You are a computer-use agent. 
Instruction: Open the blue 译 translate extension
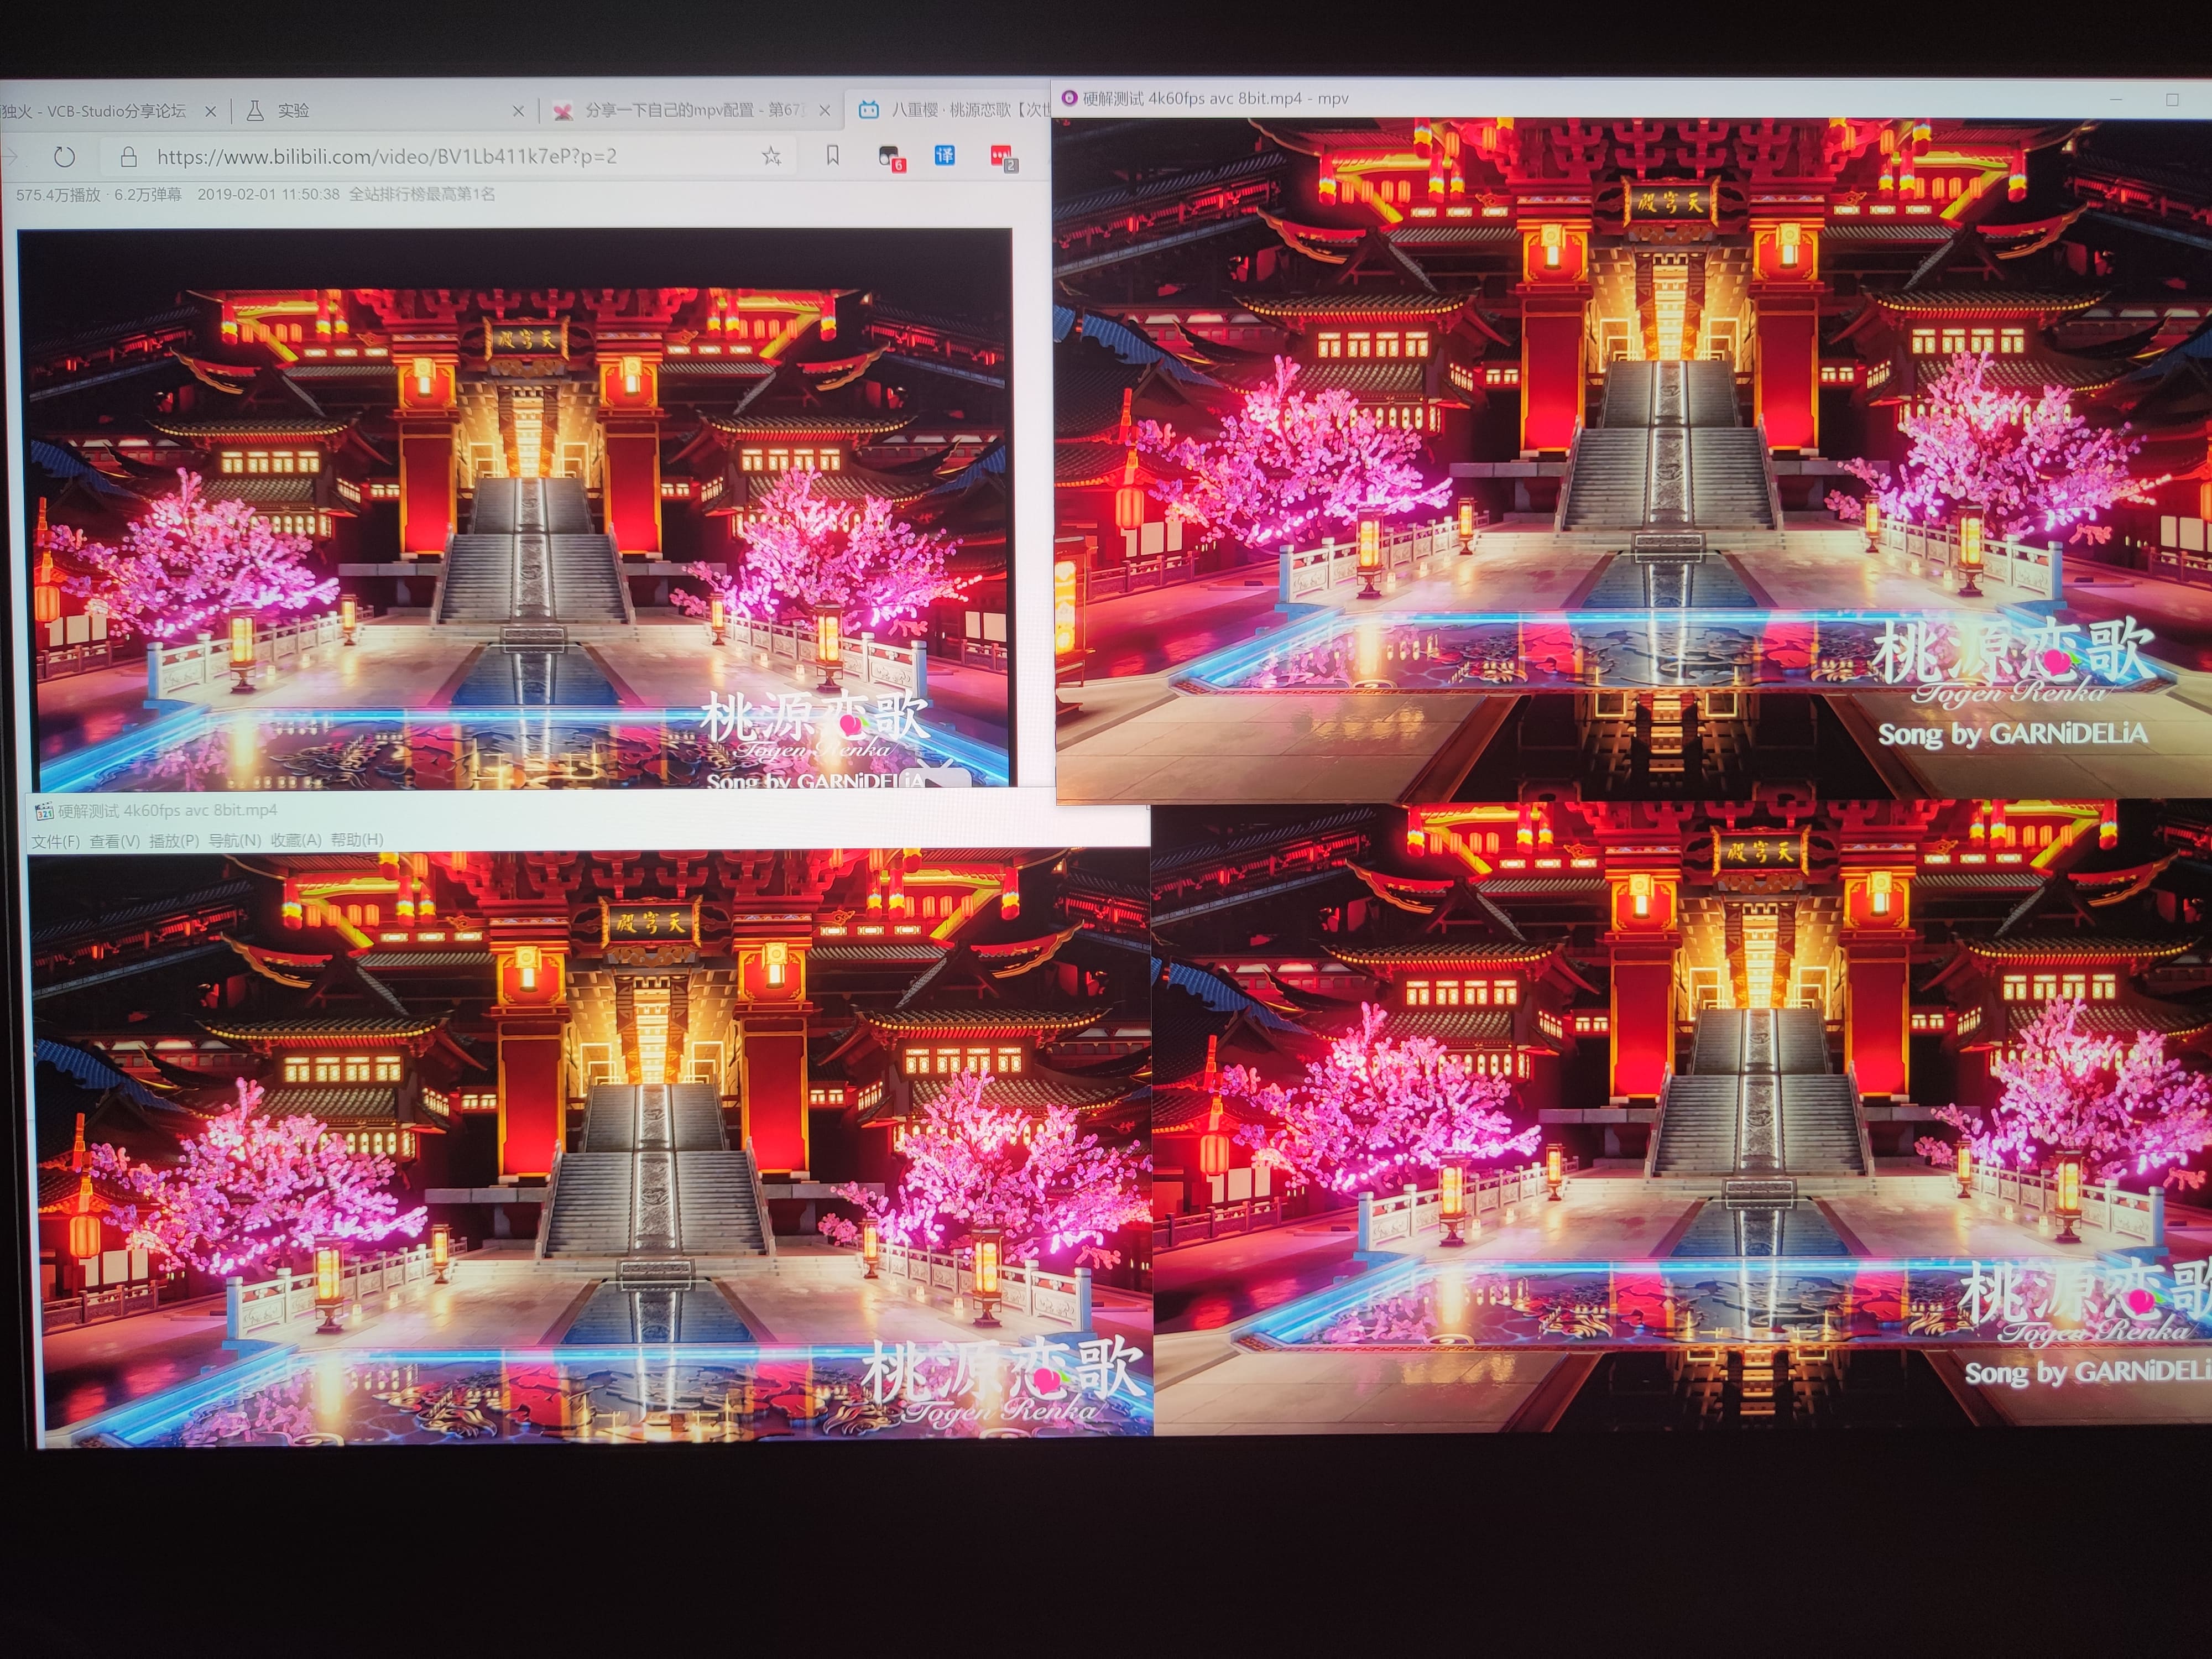tap(944, 155)
